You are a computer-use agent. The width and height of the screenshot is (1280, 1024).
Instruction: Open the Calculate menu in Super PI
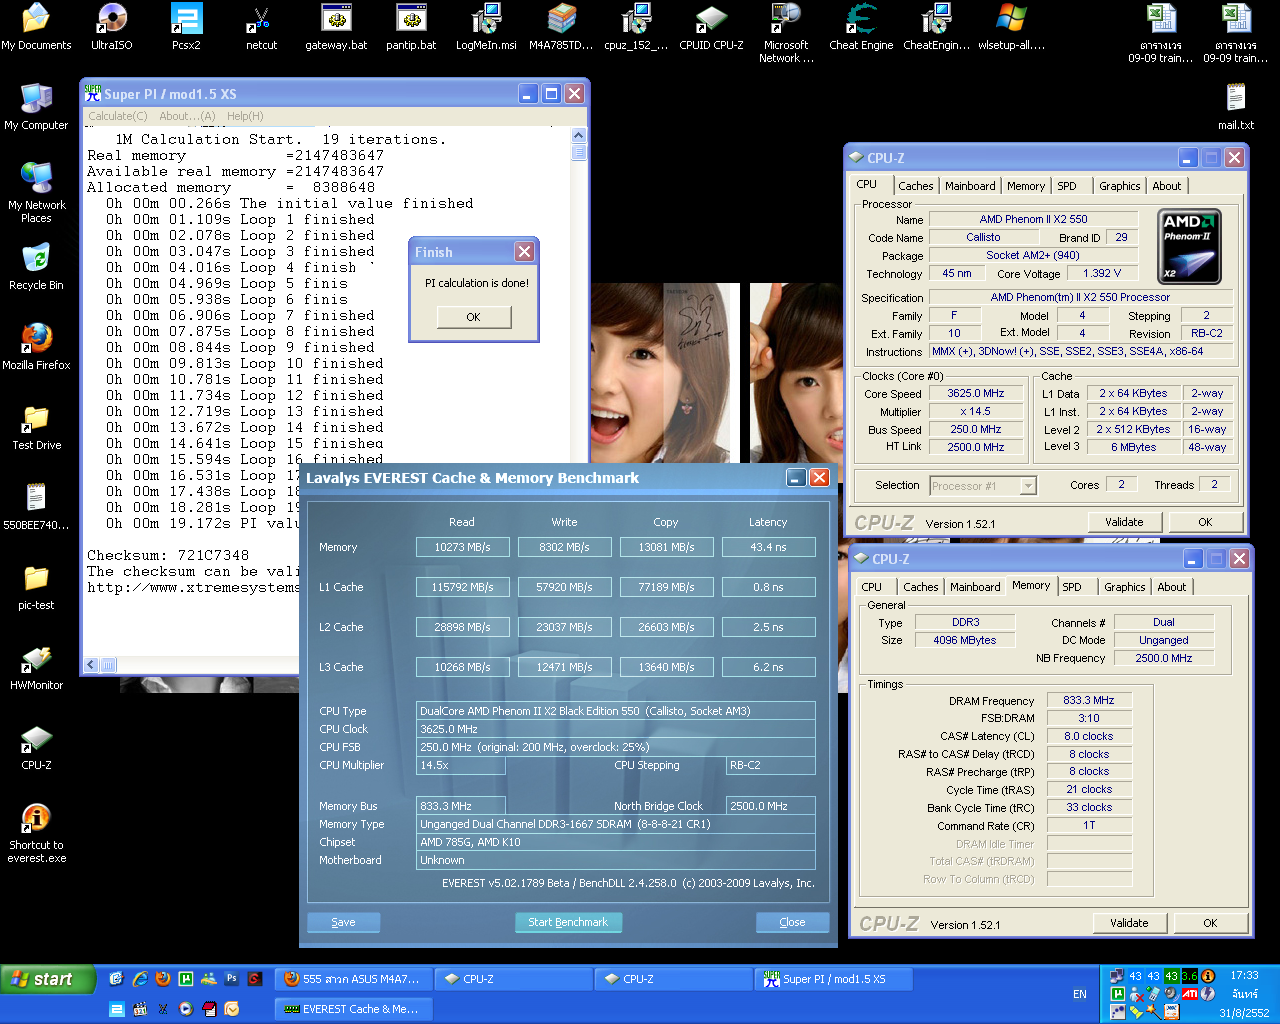pos(118,116)
